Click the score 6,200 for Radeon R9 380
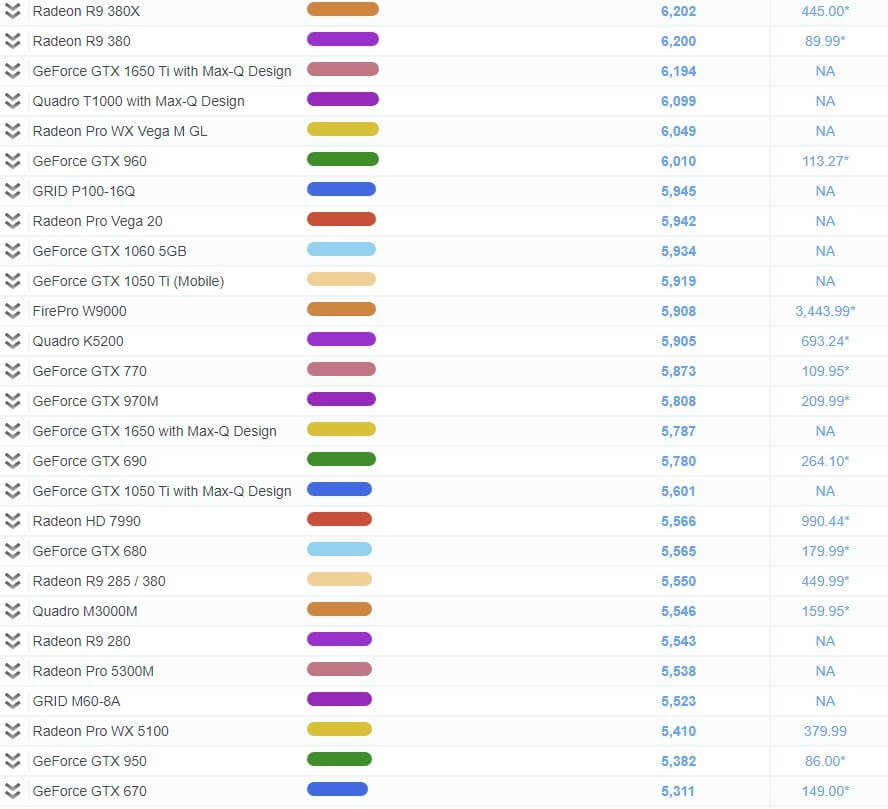Screen dimensions: 888x809 click(x=678, y=41)
